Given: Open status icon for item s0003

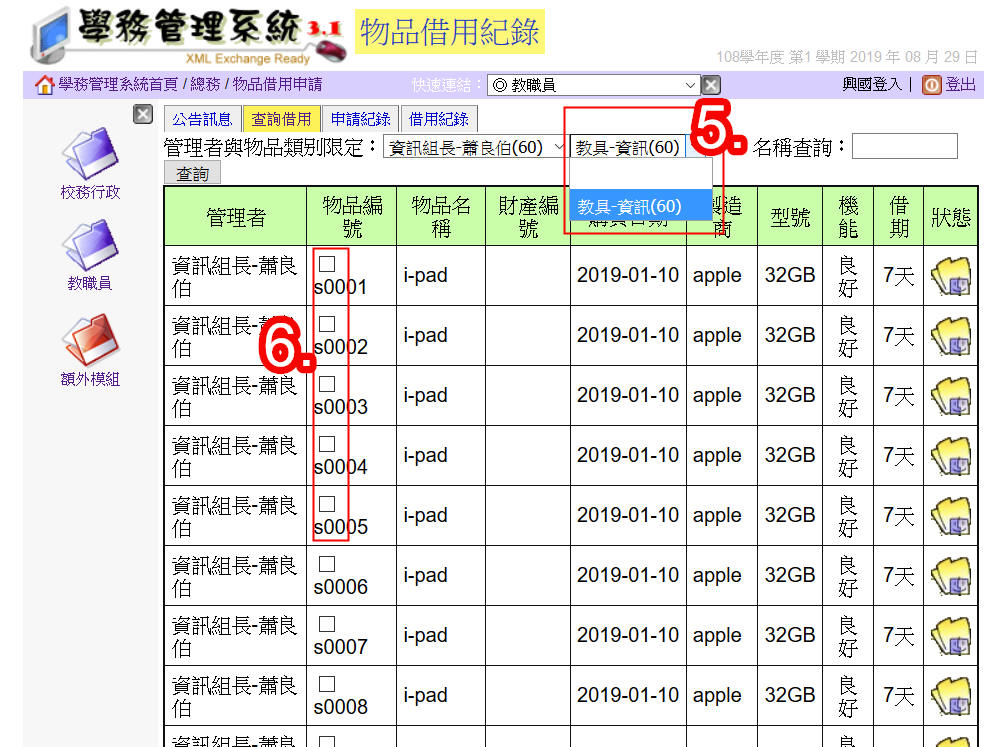Looking at the screenshot, I should pyautogui.click(x=951, y=396).
